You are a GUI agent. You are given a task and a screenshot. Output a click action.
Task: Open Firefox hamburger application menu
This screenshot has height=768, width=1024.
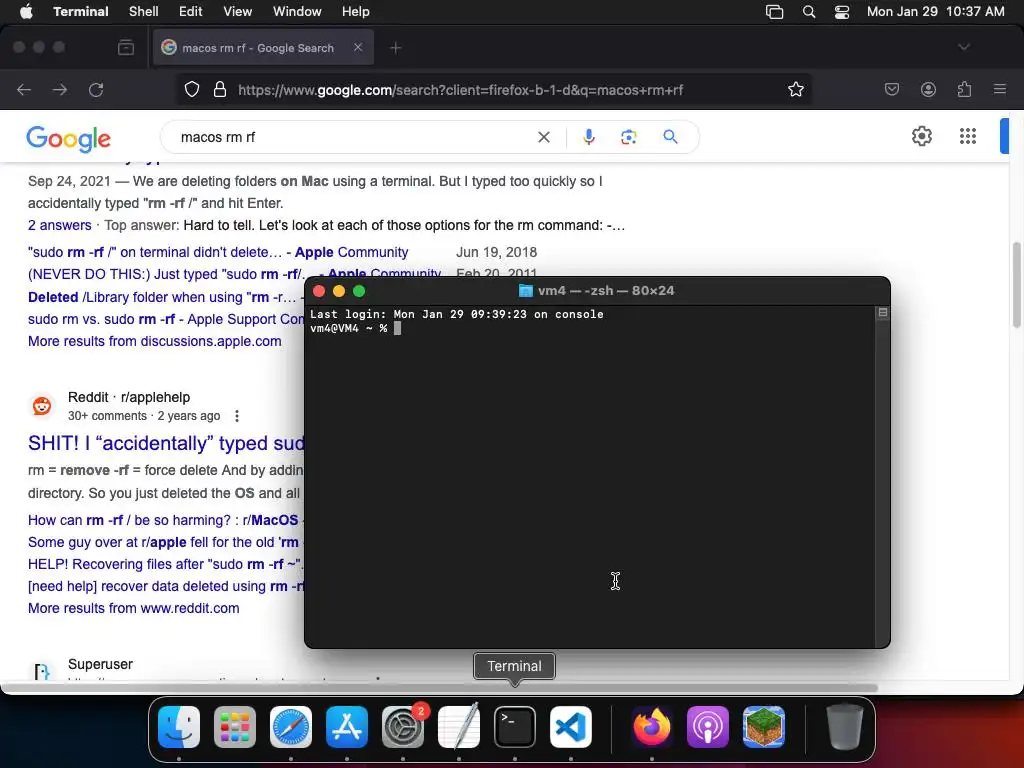pos(1000,89)
